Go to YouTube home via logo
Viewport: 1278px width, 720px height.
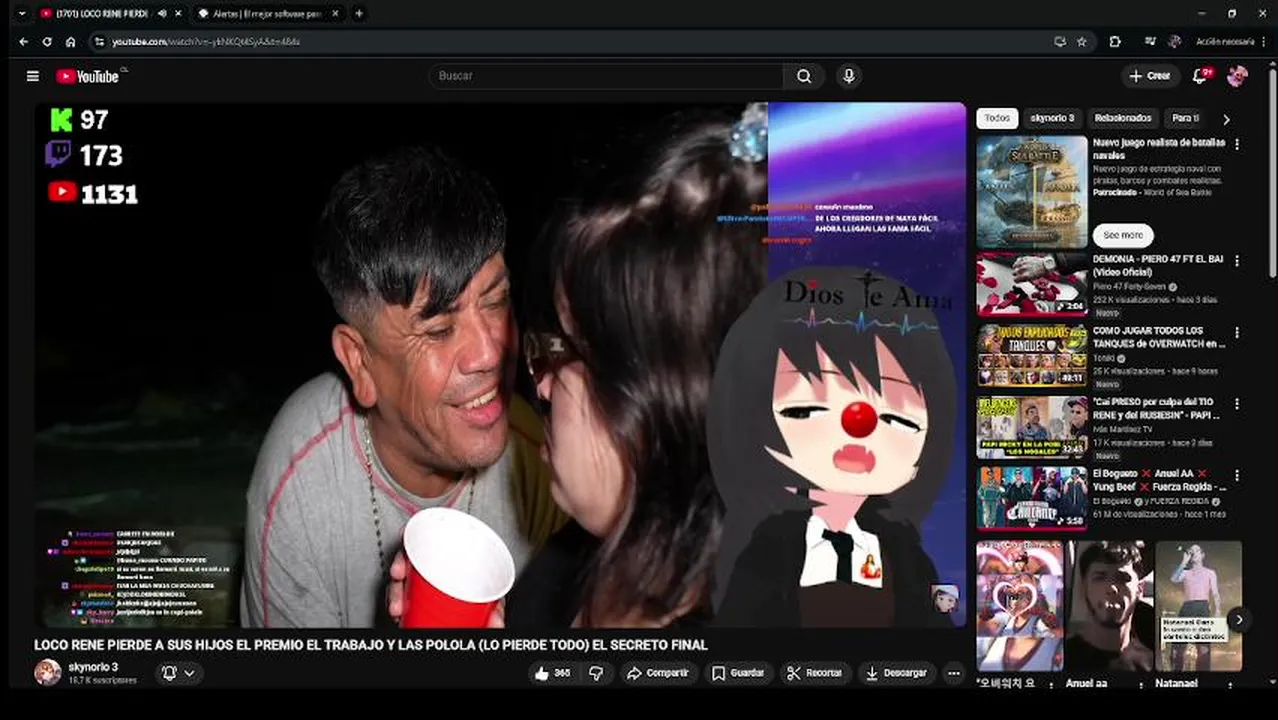coord(88,76)
